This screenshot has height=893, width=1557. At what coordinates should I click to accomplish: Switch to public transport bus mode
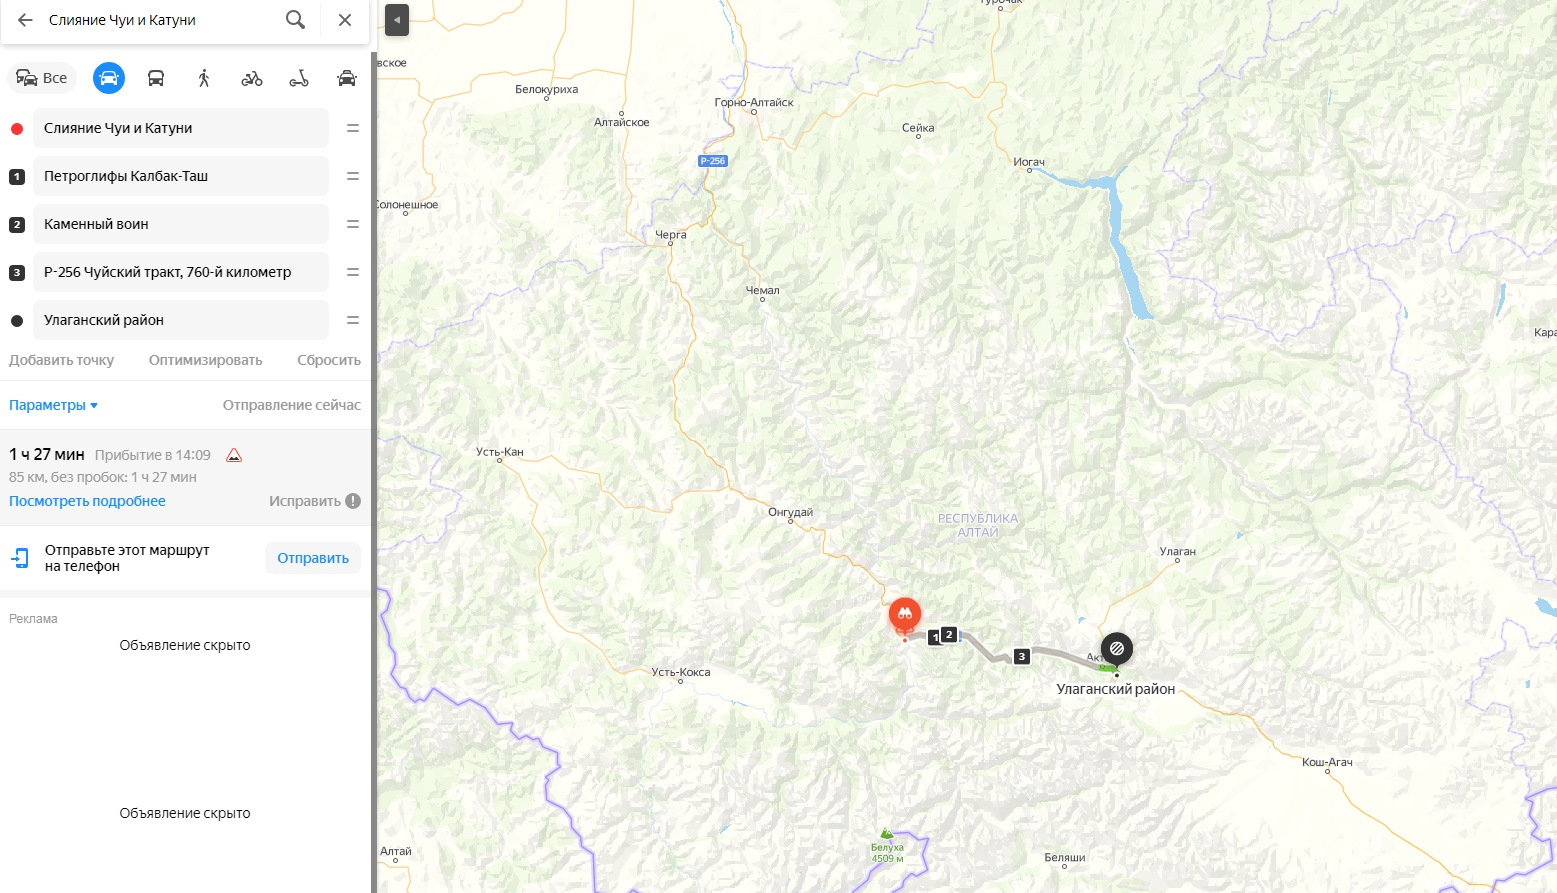[156, 78]
